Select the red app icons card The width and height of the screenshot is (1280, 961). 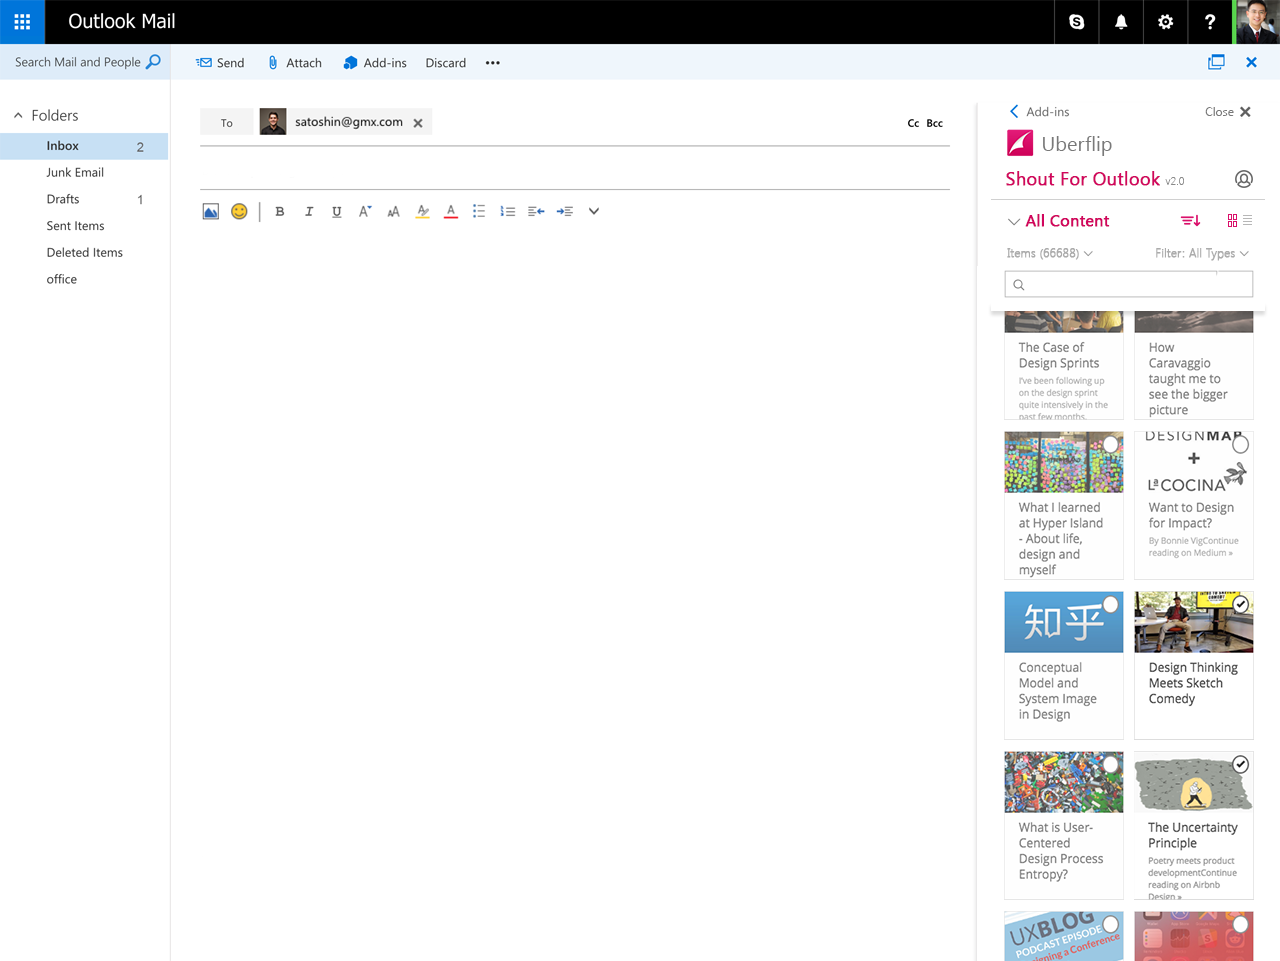click(1241, 924)
